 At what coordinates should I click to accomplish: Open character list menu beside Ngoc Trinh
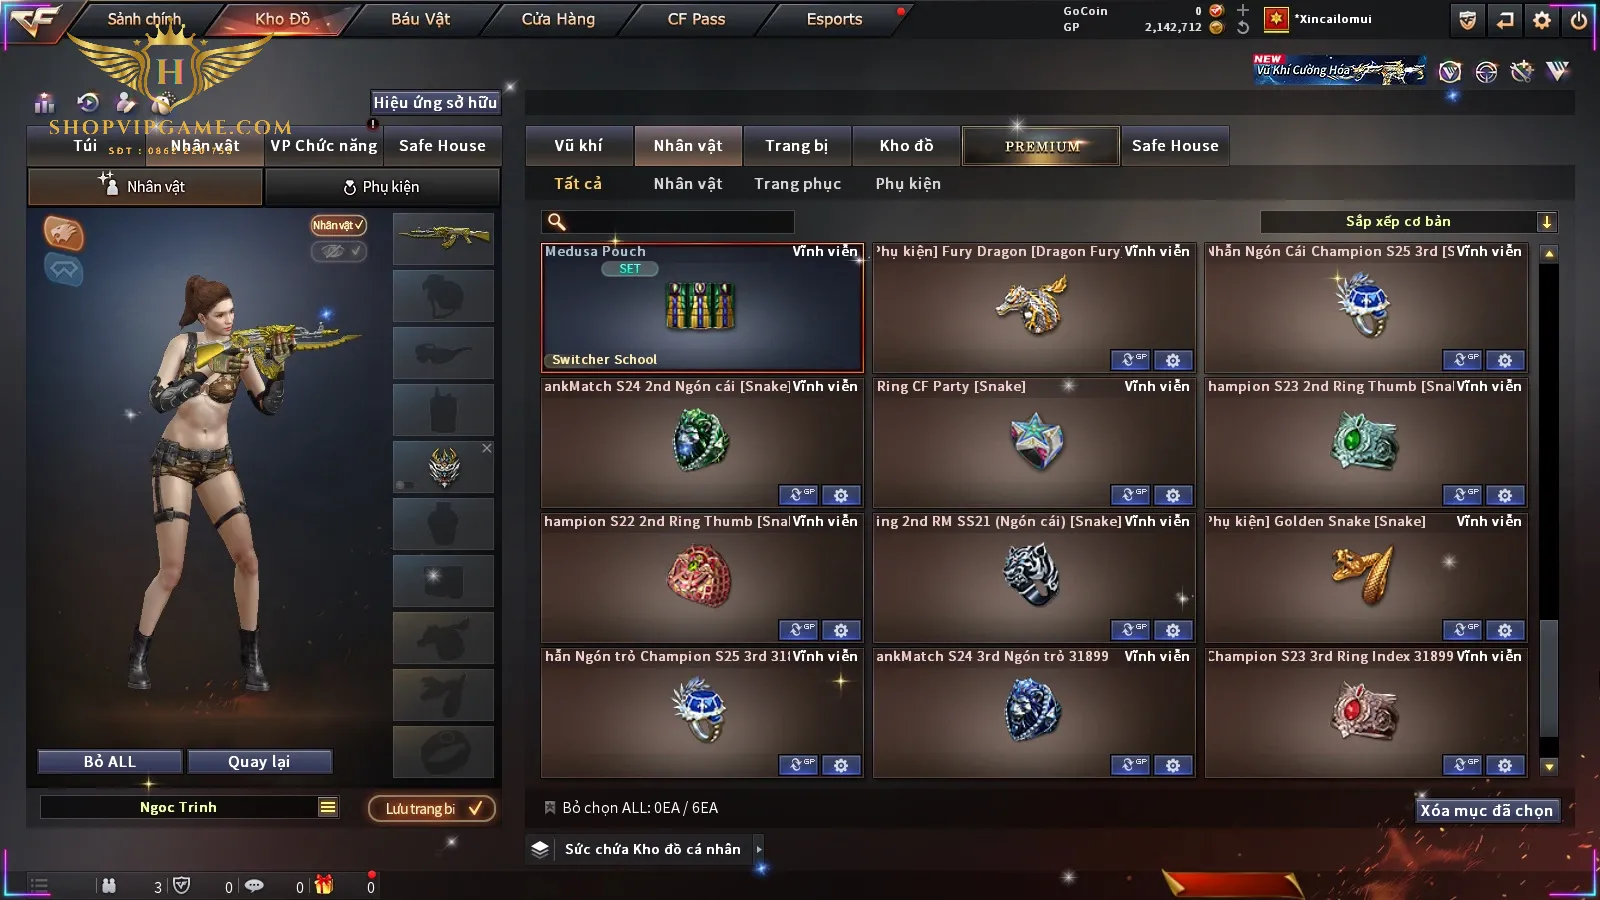coord(328,807)
